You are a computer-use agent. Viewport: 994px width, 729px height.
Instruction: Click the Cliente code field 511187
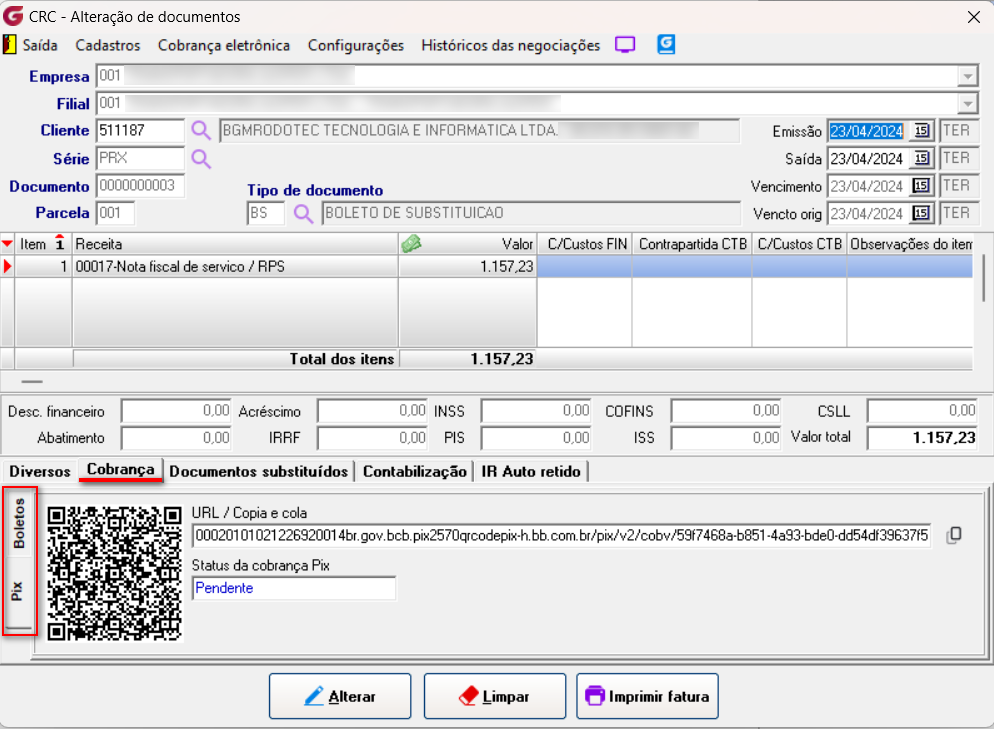click(x=140, y=131)
